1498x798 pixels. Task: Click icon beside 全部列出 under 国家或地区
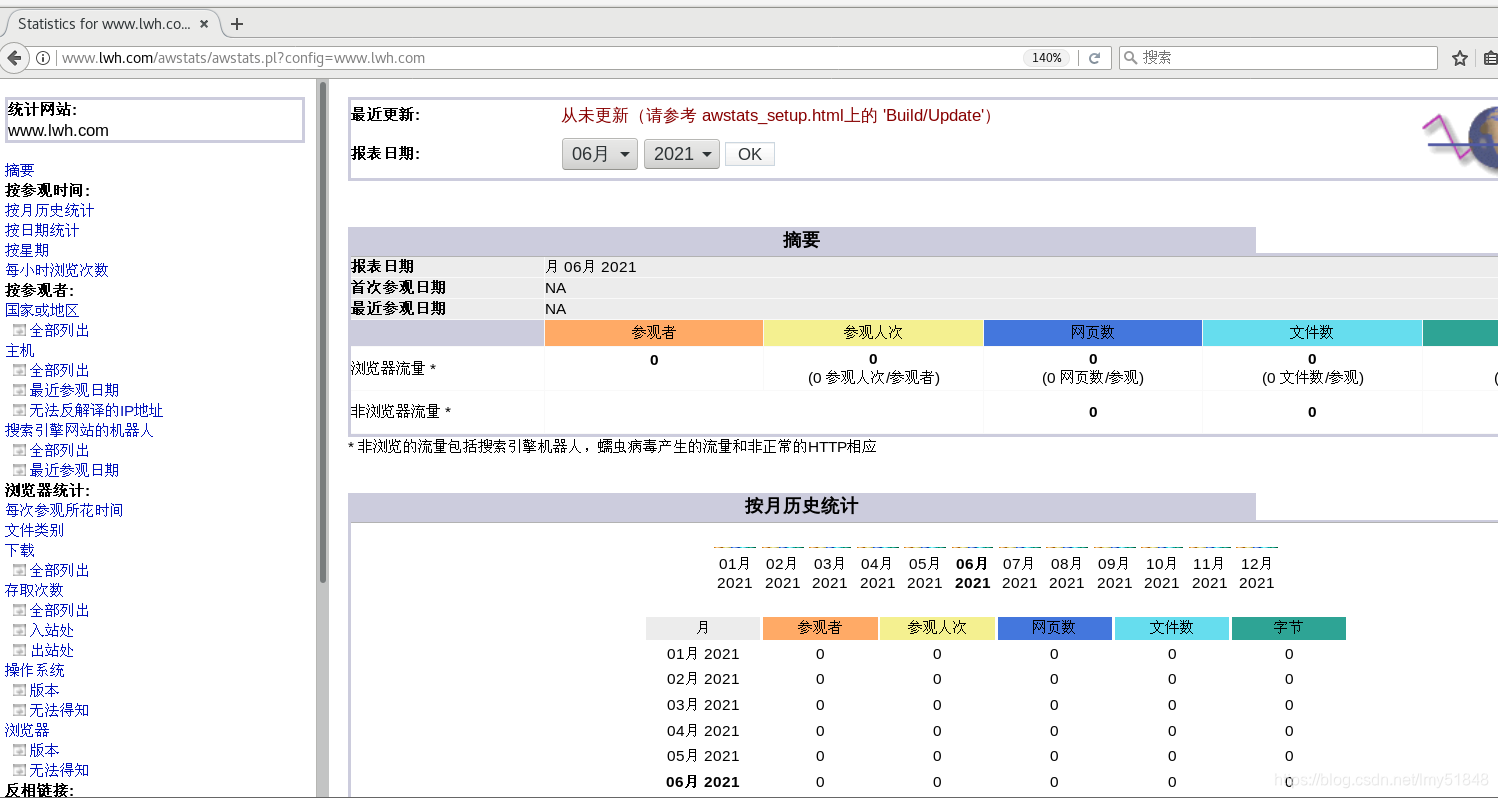coord(19,330)
